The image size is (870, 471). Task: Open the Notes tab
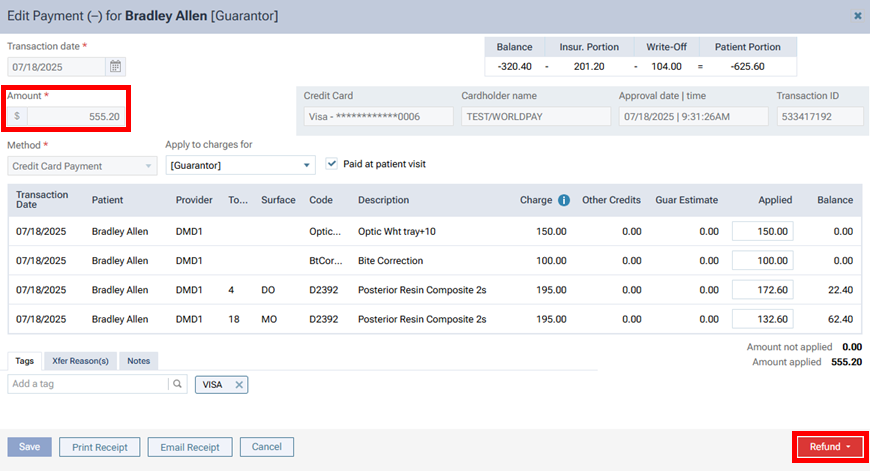pyautogui.click(x=139, y=361)
